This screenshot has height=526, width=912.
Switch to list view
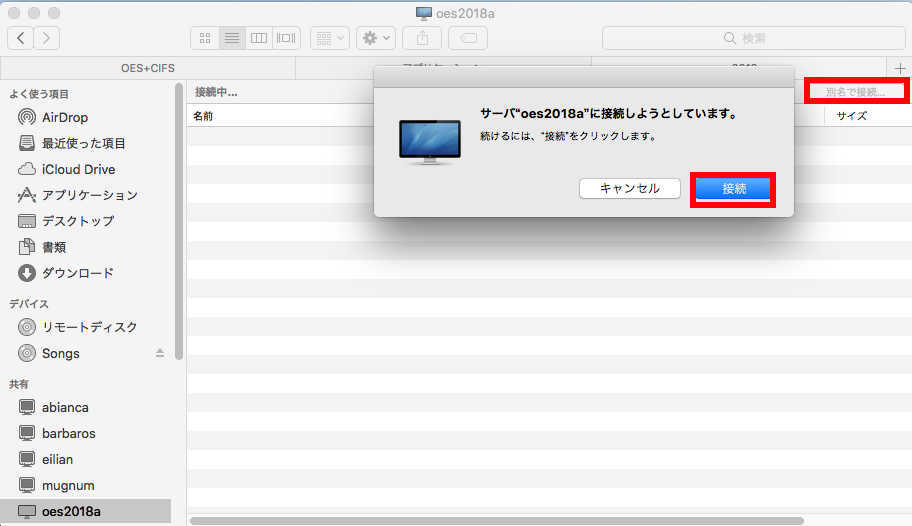click(231, 38)
